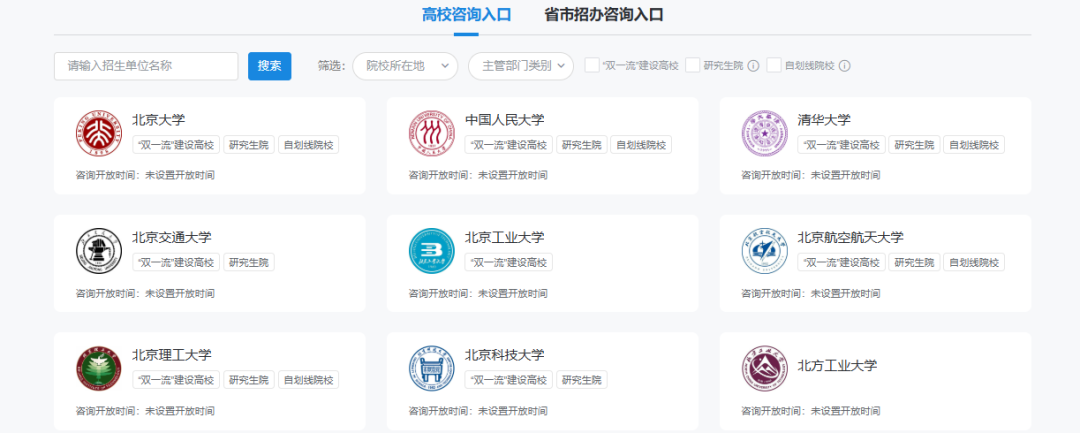The height and width of the screenshot is (433, 1080).
Task: Click the Renmin University (中国人民大学) logo
Action: pyautogui.click(x=432, y=133)
